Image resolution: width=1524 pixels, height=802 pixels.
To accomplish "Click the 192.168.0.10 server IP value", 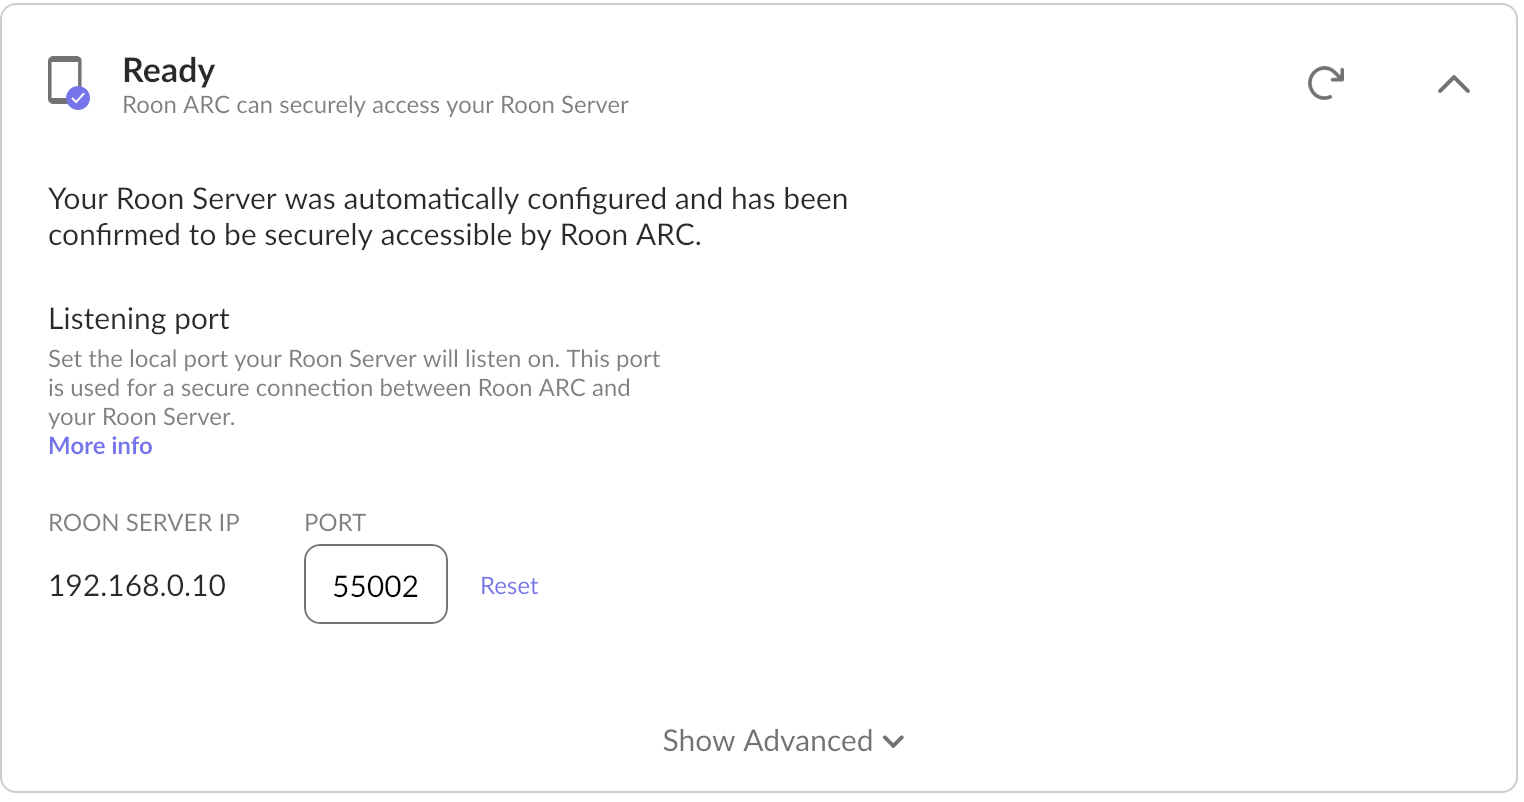I will 137,586.
